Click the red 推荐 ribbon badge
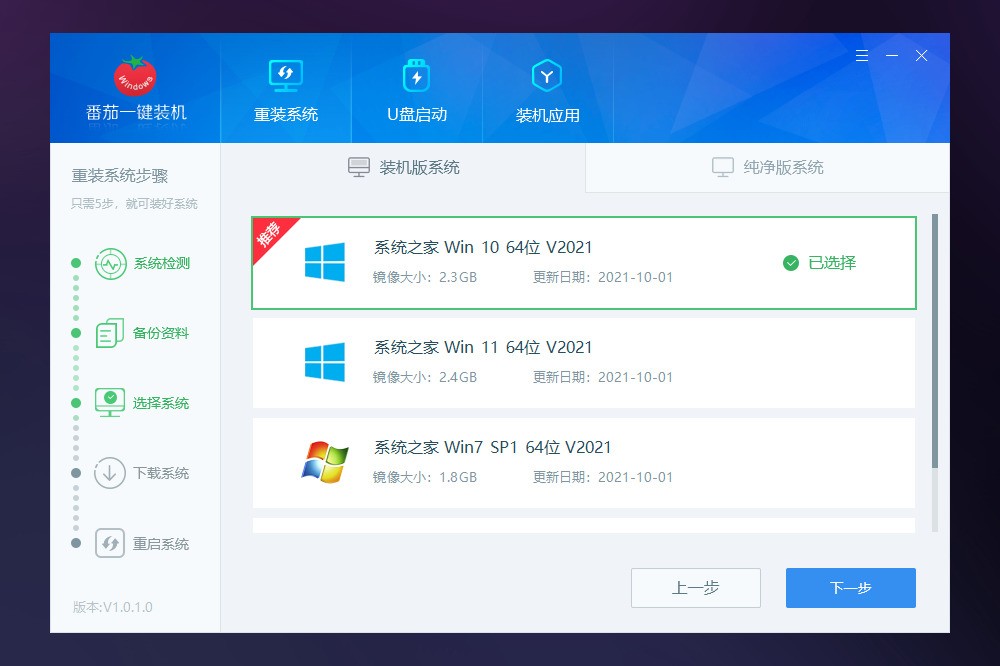The height and width of the screenshot is (666, 1000). [272, 237]
